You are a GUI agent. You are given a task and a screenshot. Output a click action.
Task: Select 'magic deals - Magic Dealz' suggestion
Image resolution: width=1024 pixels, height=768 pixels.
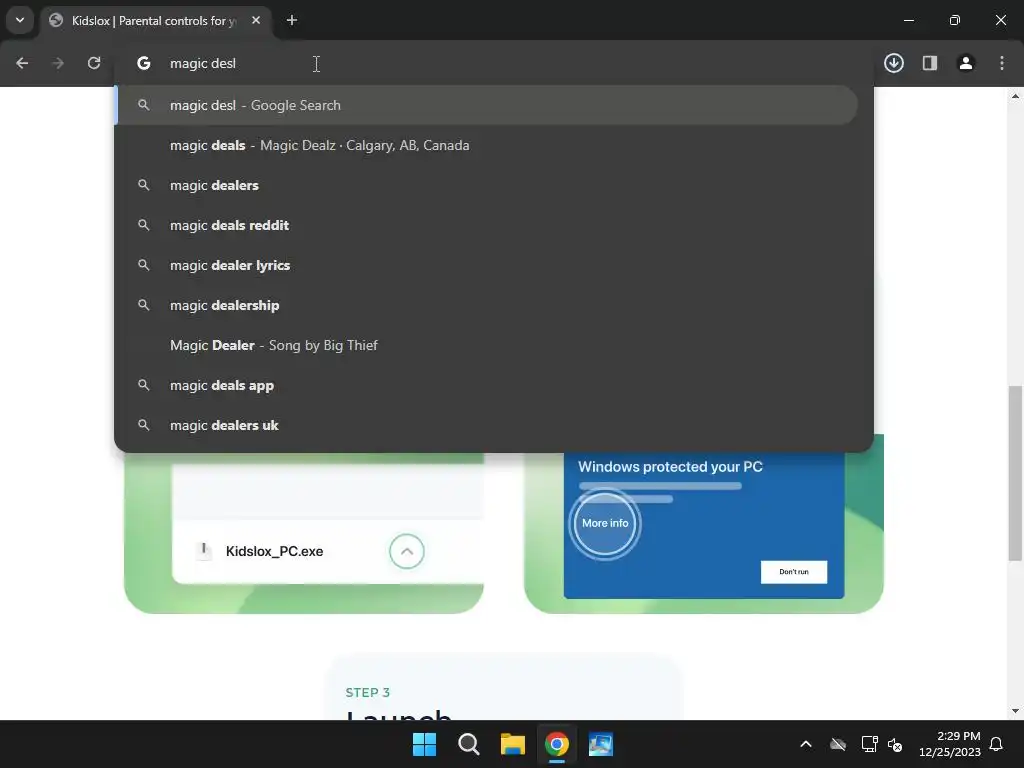click(x=487, y=145)
